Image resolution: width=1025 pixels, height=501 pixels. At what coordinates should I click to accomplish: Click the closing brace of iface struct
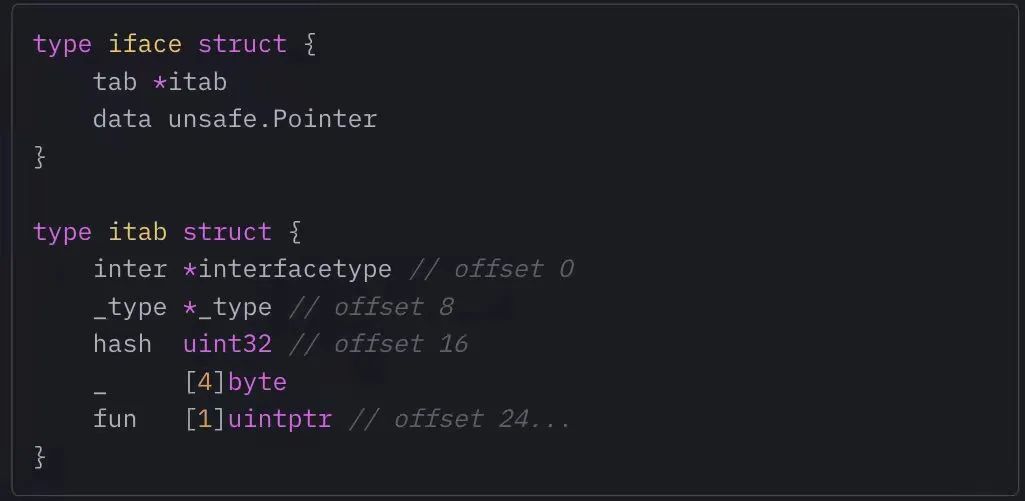40,157
